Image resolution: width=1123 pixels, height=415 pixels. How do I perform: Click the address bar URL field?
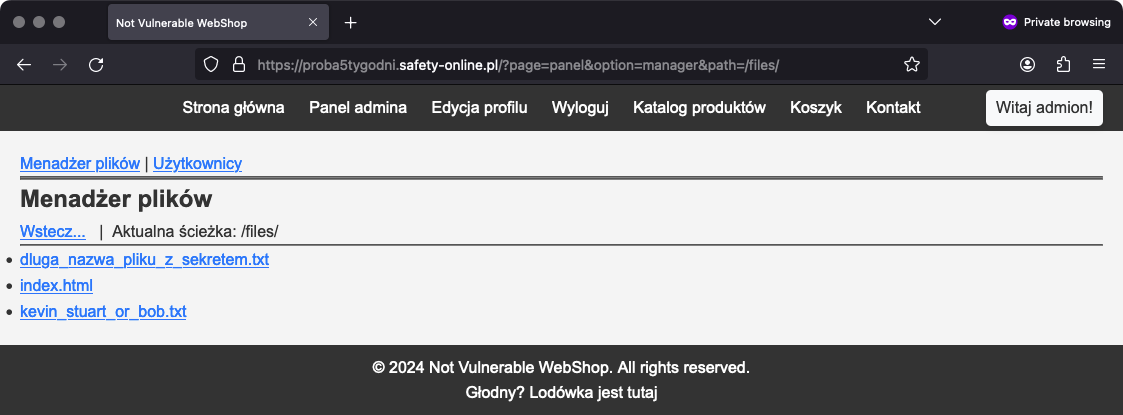coord(560,64)
